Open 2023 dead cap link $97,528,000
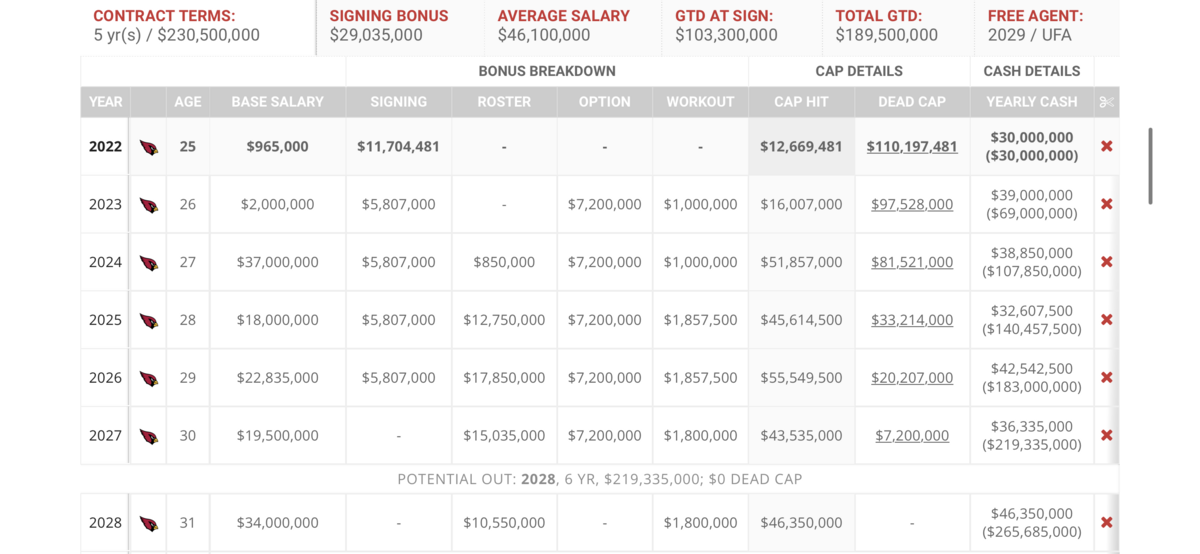 (912, 204)
